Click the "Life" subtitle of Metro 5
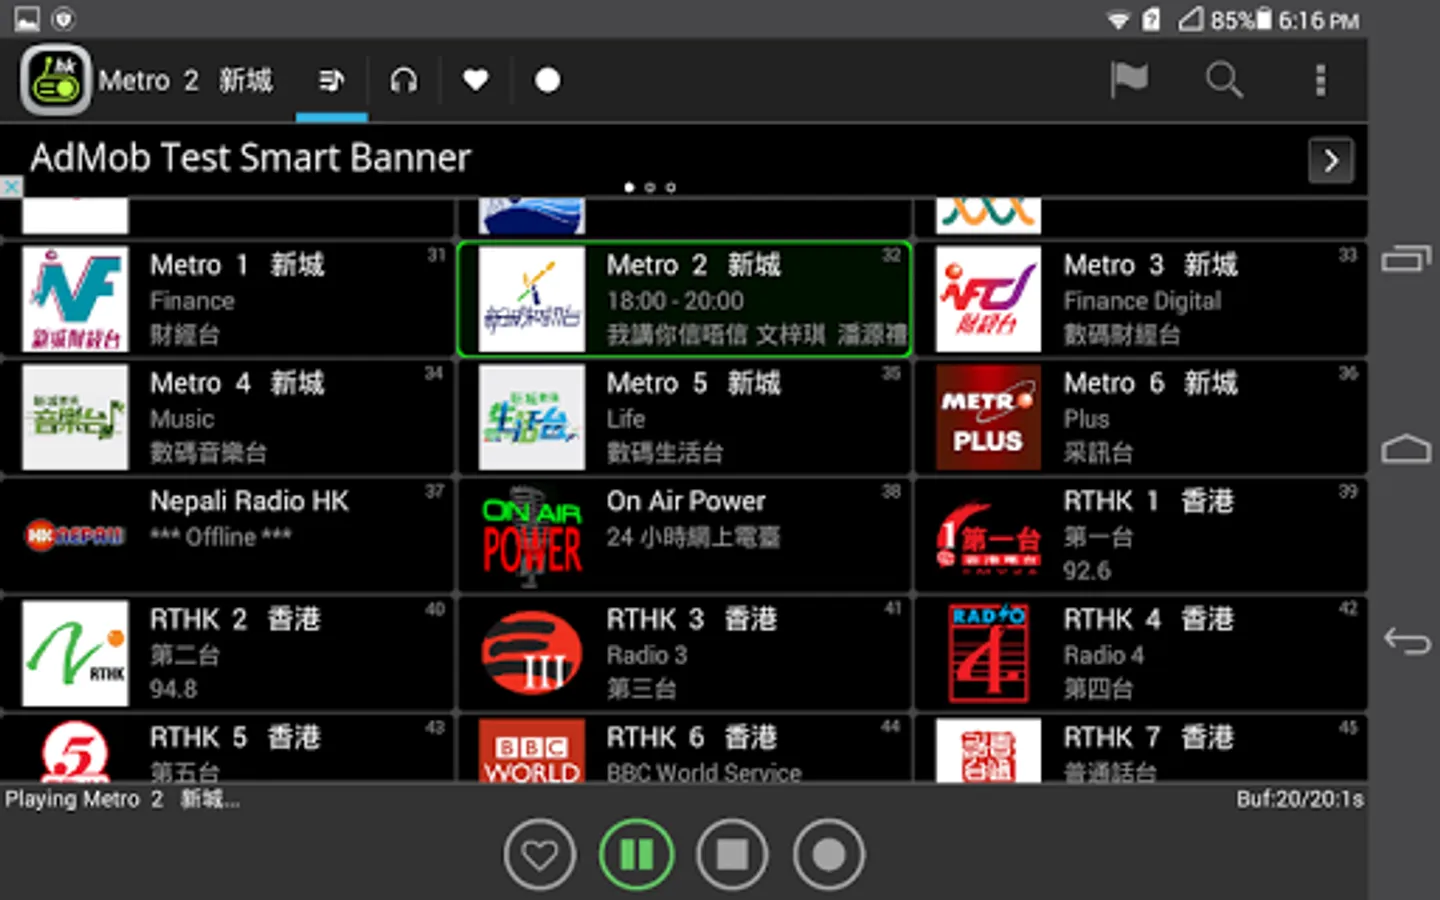1440x900 pixels. click(x=626, y=419)
